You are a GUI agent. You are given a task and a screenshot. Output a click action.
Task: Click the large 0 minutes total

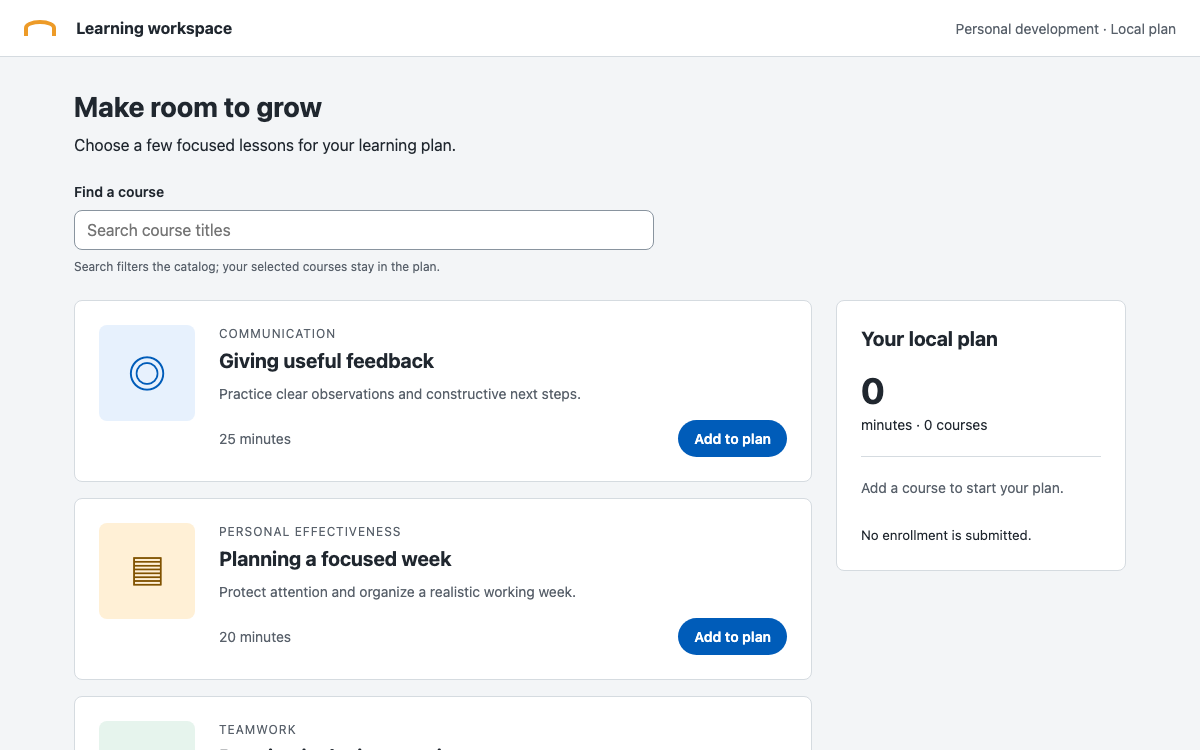point(873,391)
